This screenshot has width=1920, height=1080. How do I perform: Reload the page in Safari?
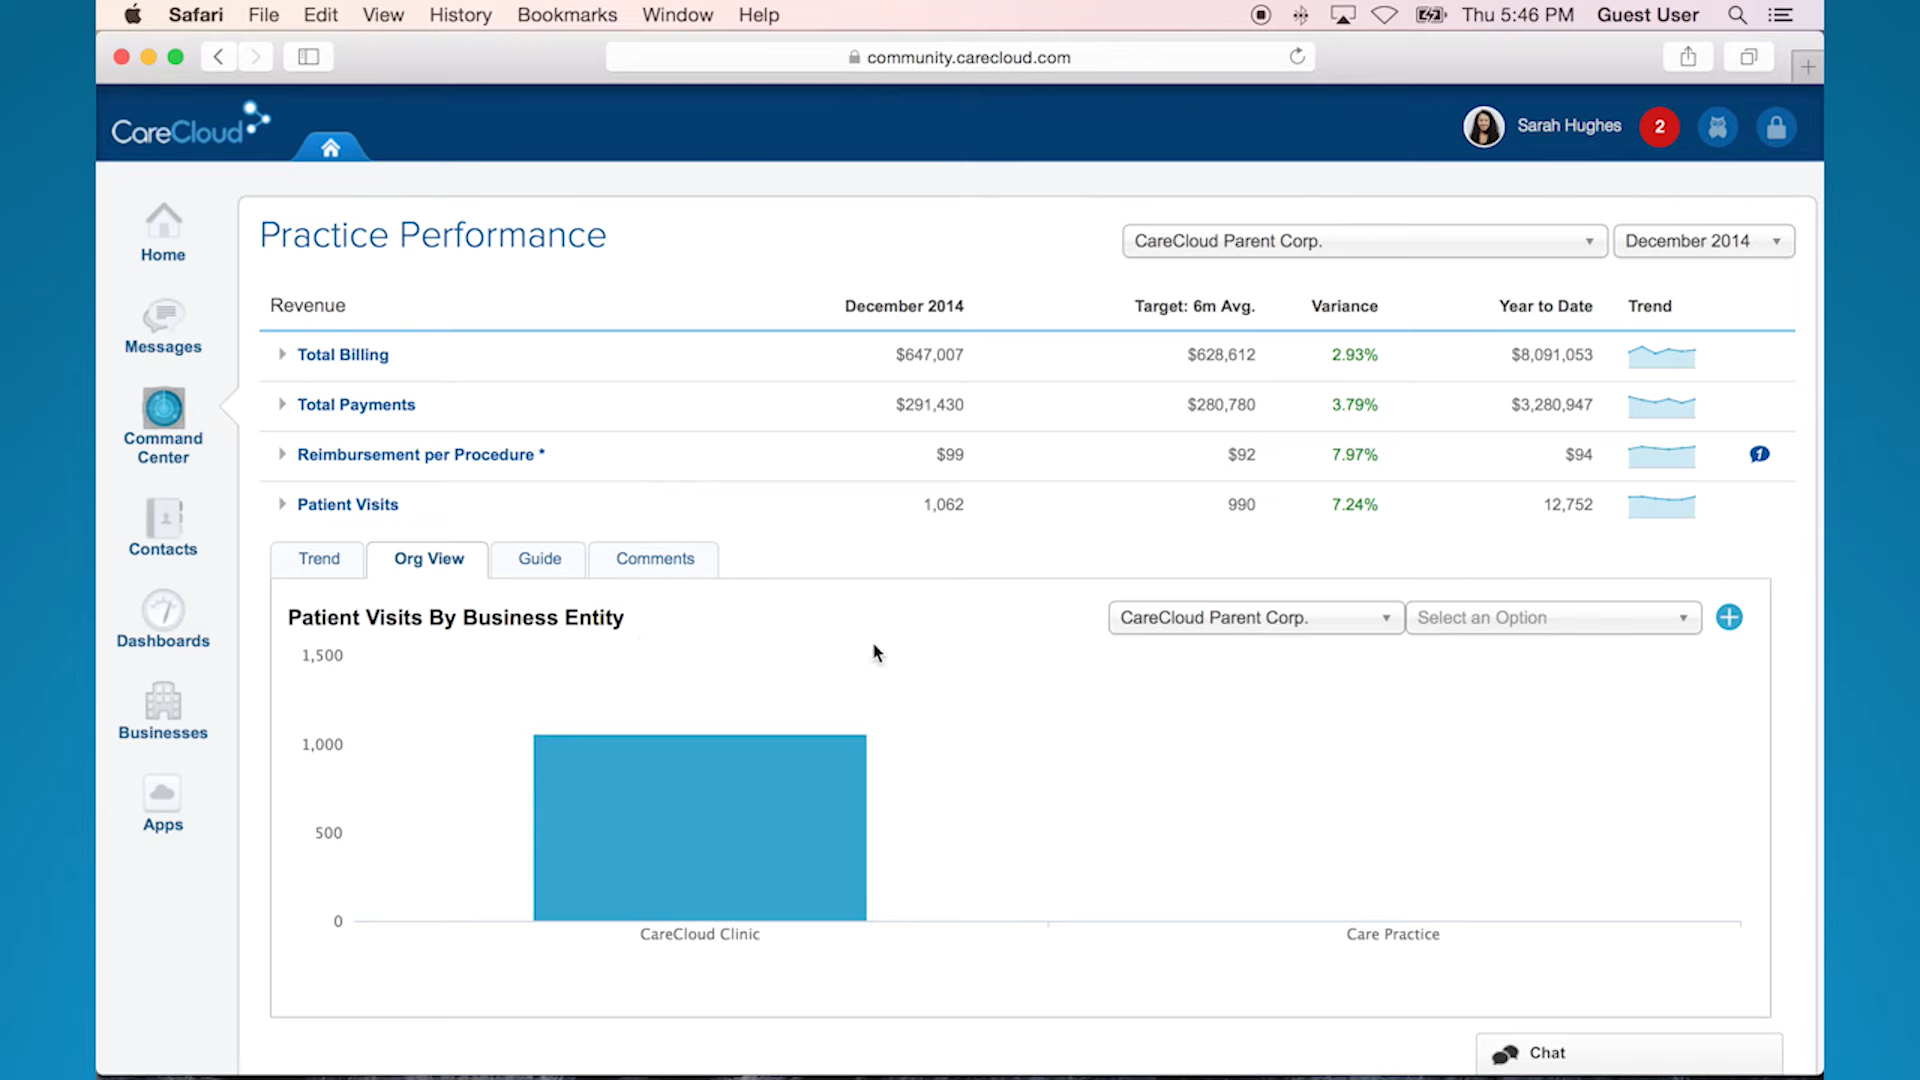(1297, 56)
